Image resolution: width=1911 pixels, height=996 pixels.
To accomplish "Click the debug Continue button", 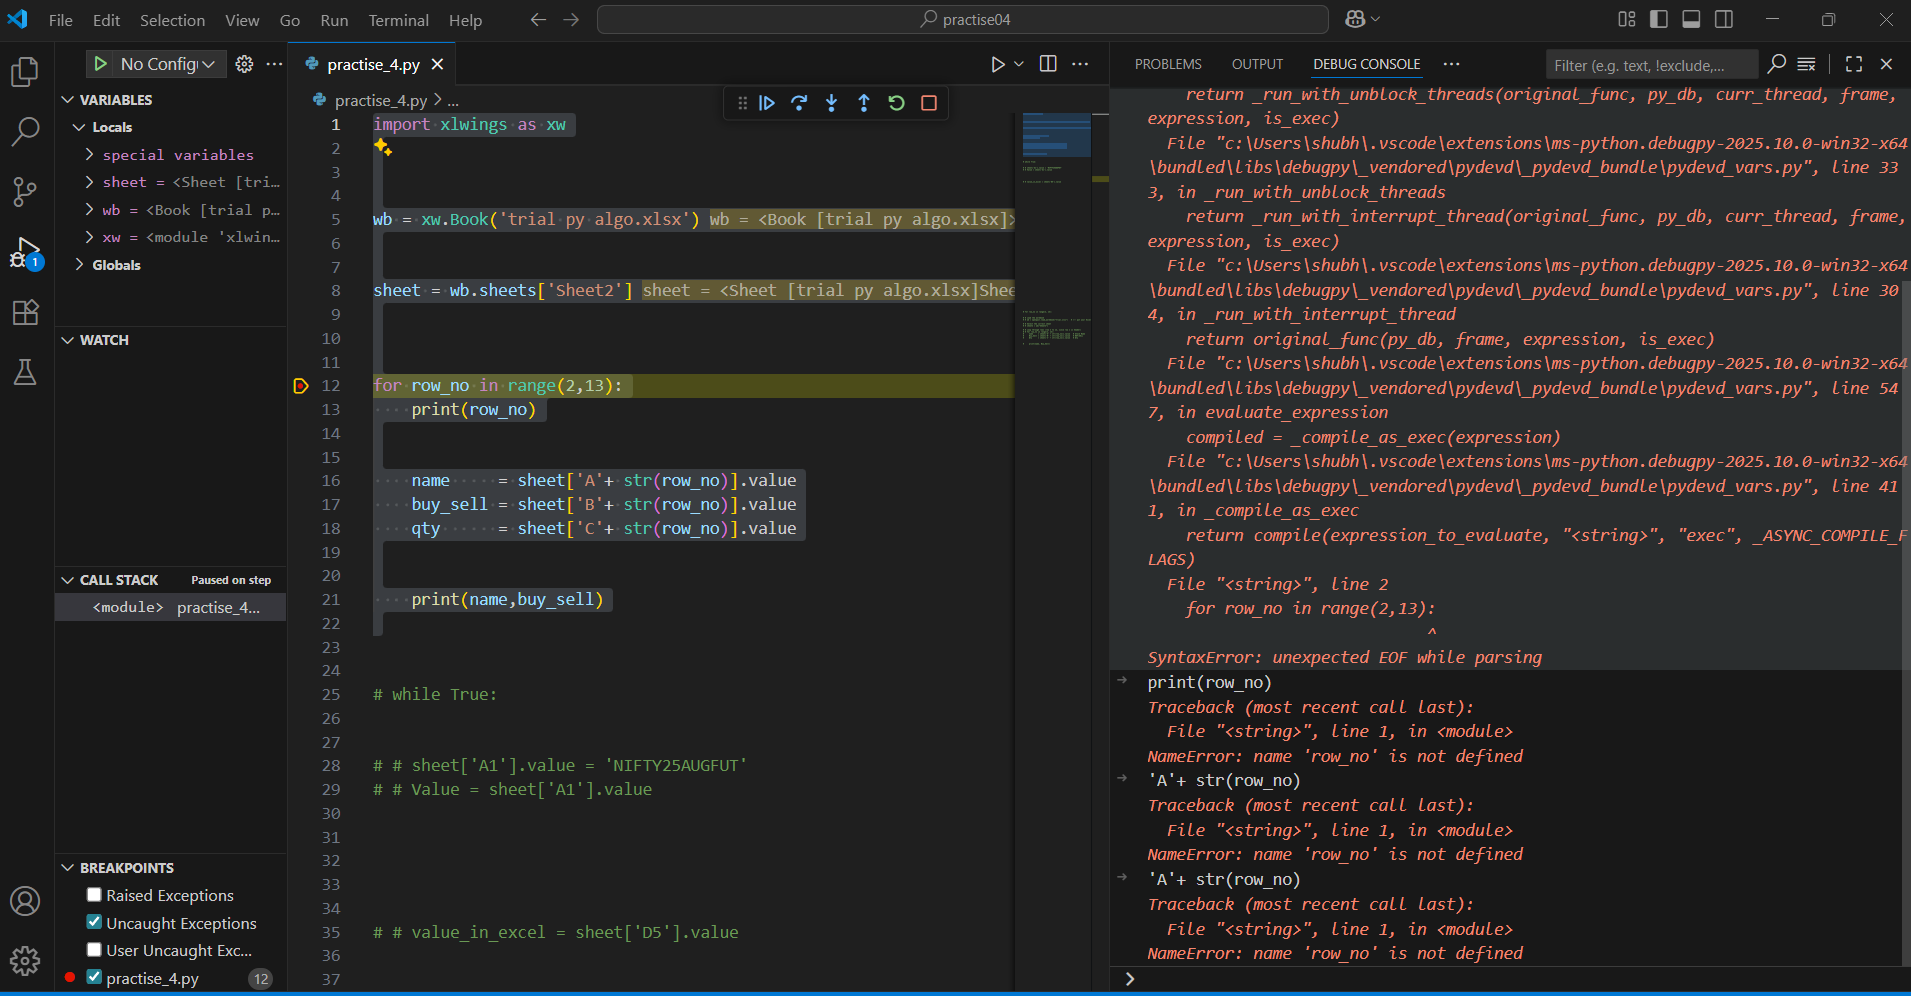I will pos(767,103).
